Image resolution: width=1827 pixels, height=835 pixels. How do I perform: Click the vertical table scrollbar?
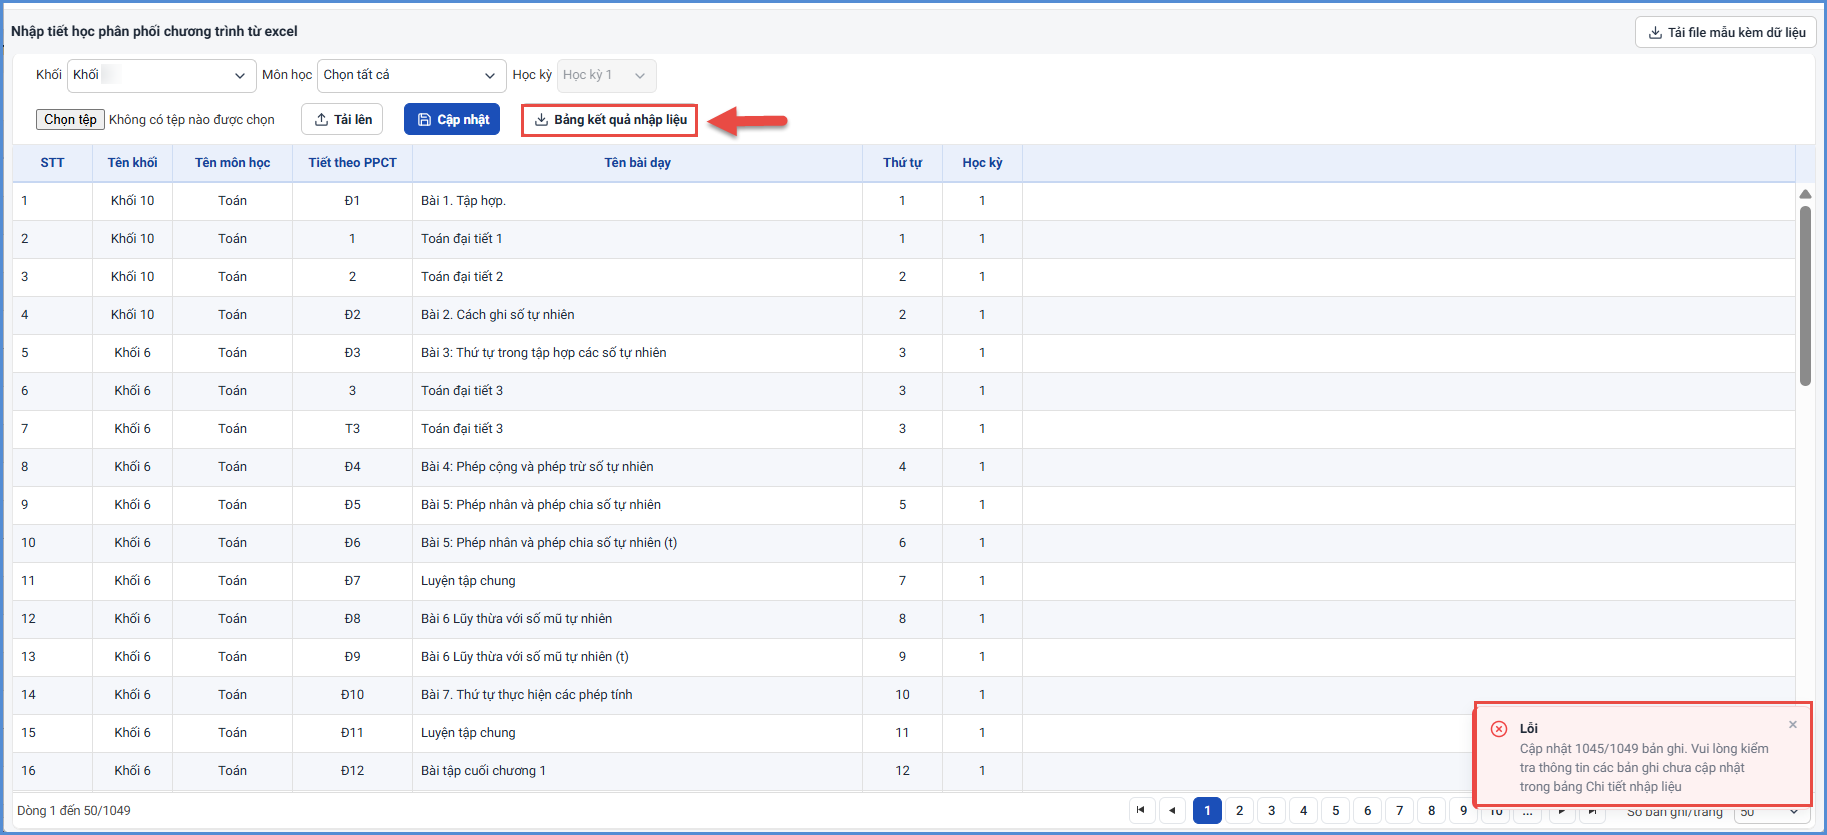pyautogui.click(x=1805, y=295)
